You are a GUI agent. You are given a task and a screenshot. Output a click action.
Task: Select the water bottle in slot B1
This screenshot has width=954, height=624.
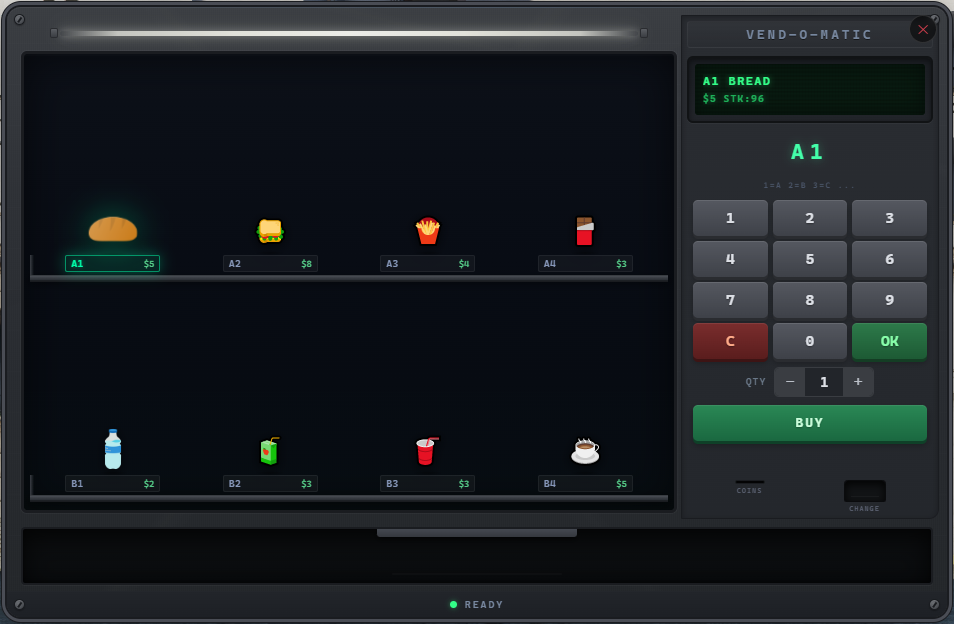click(112, 449)
